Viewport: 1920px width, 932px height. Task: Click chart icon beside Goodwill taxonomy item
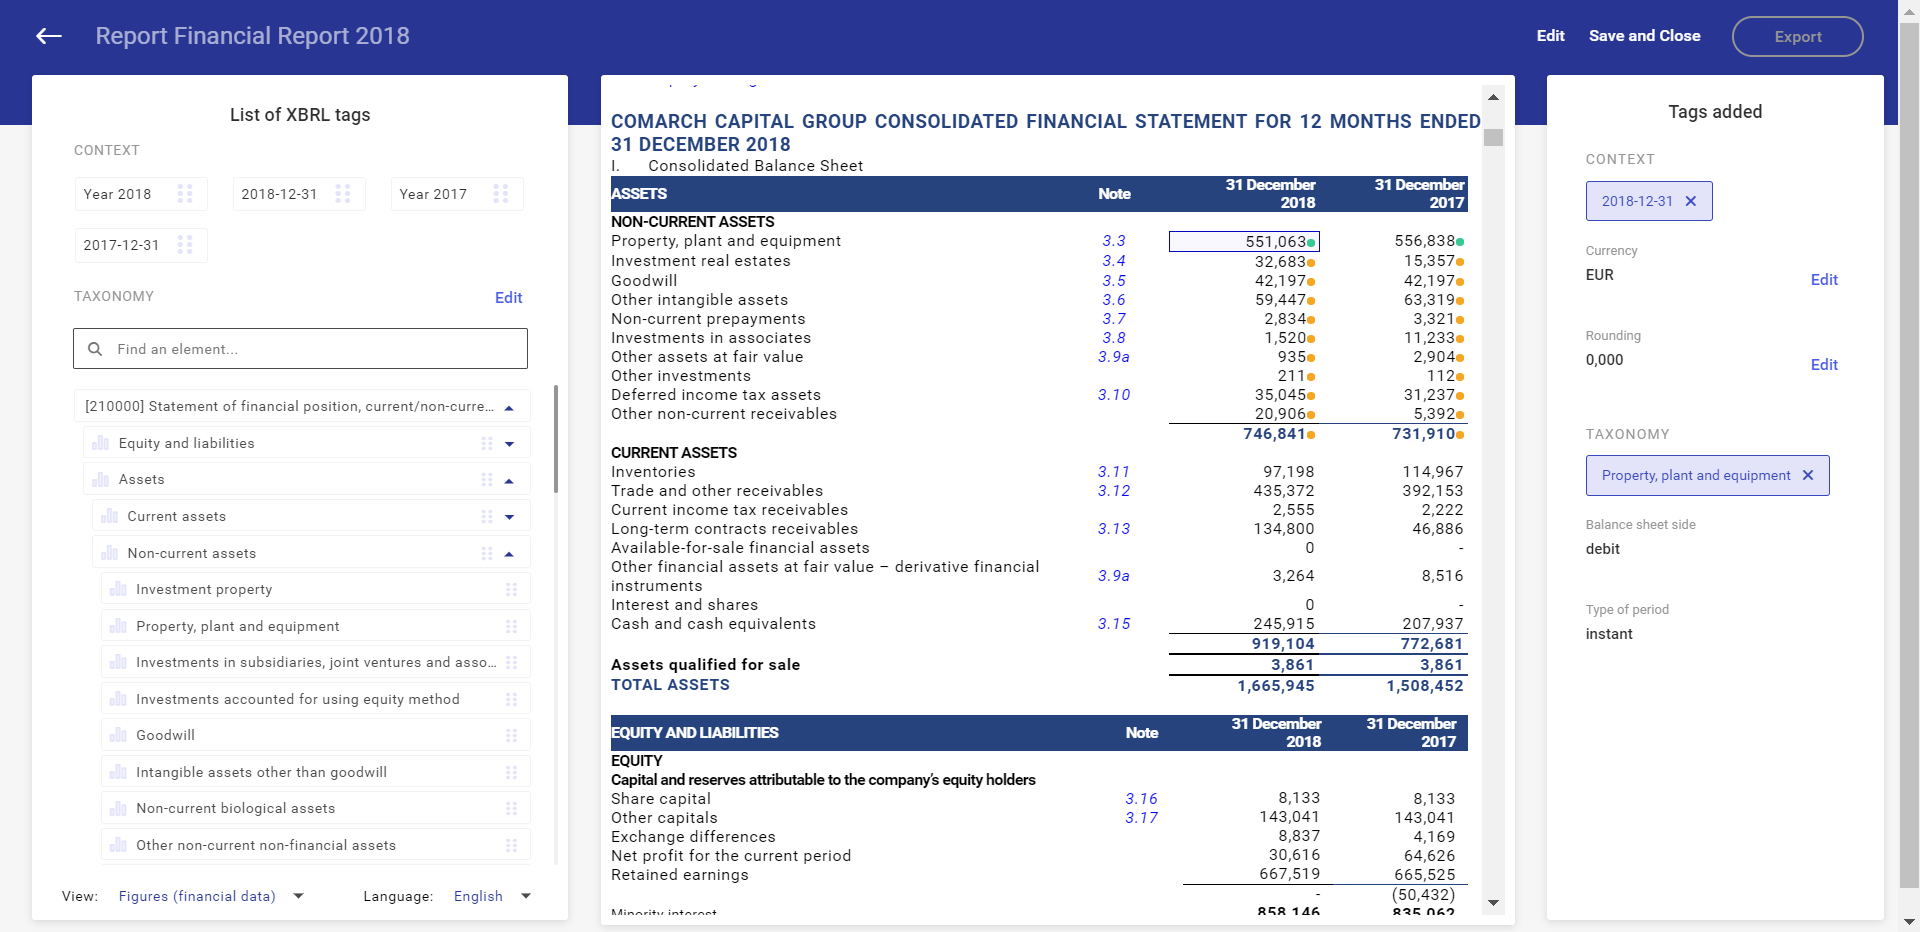(118, 735)
